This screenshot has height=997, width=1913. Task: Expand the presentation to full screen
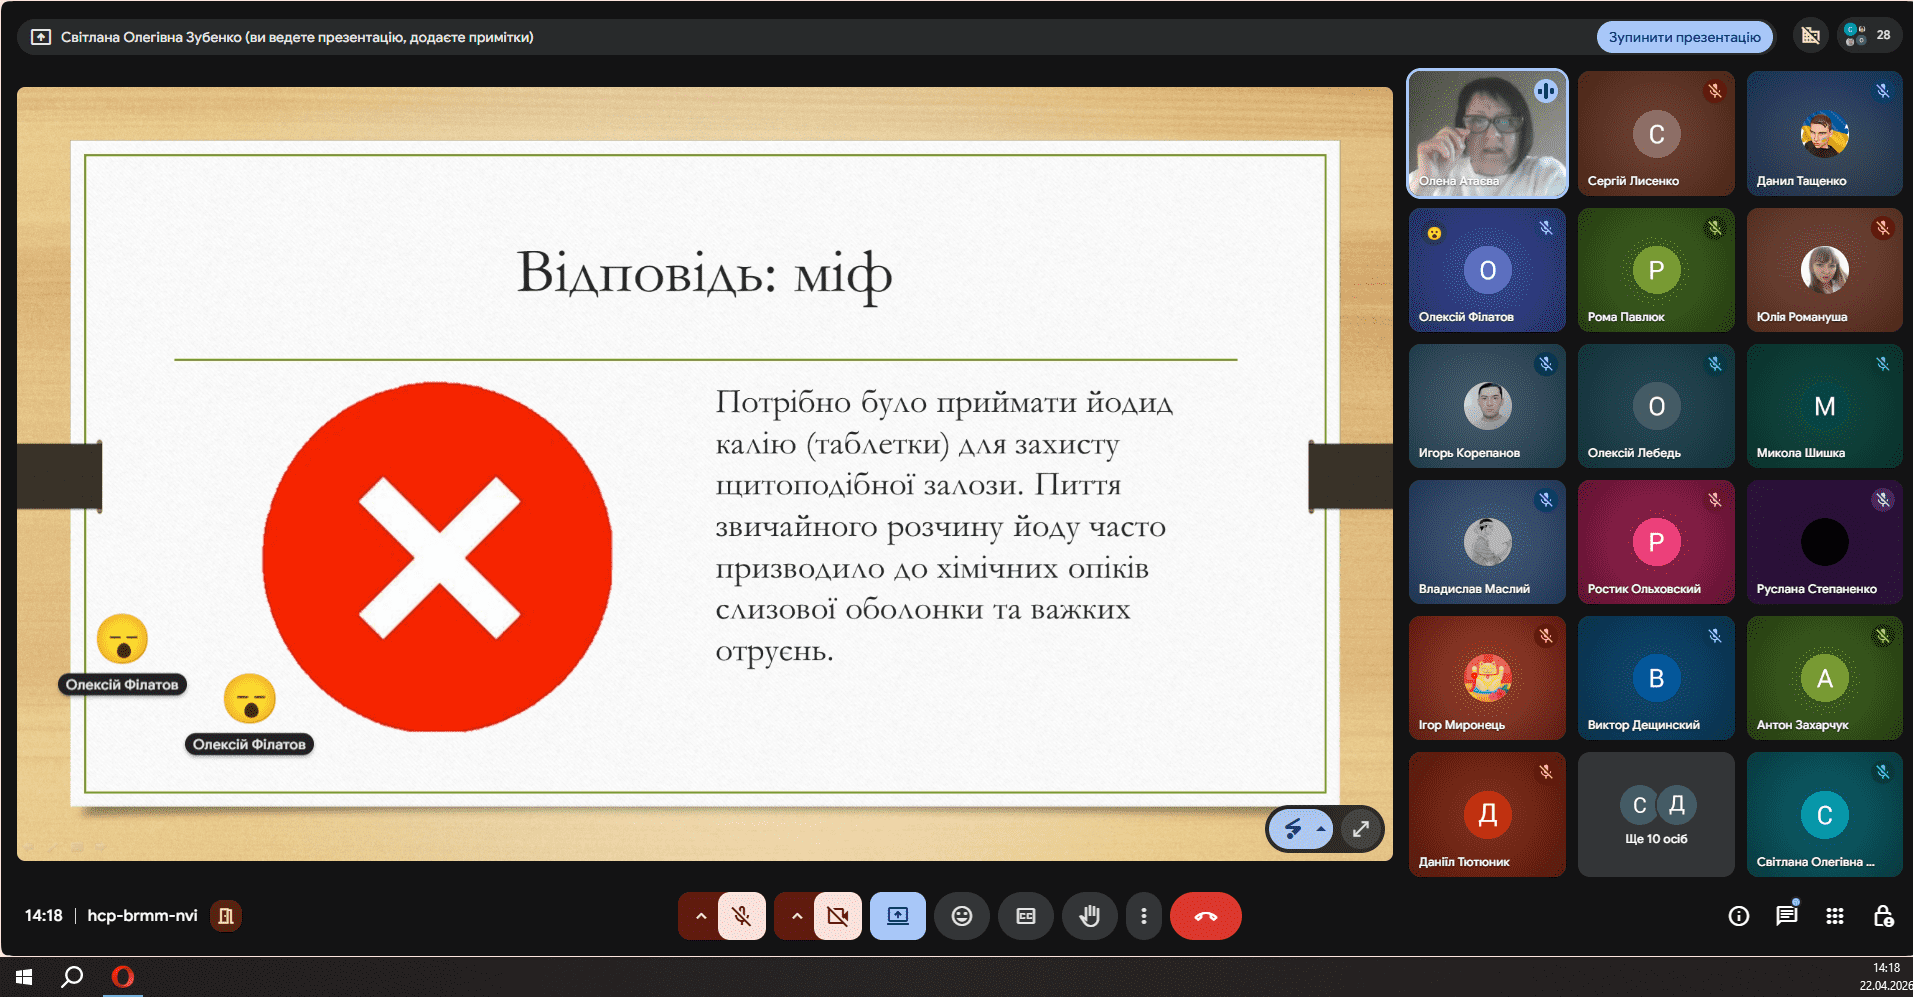[1361, 829]
